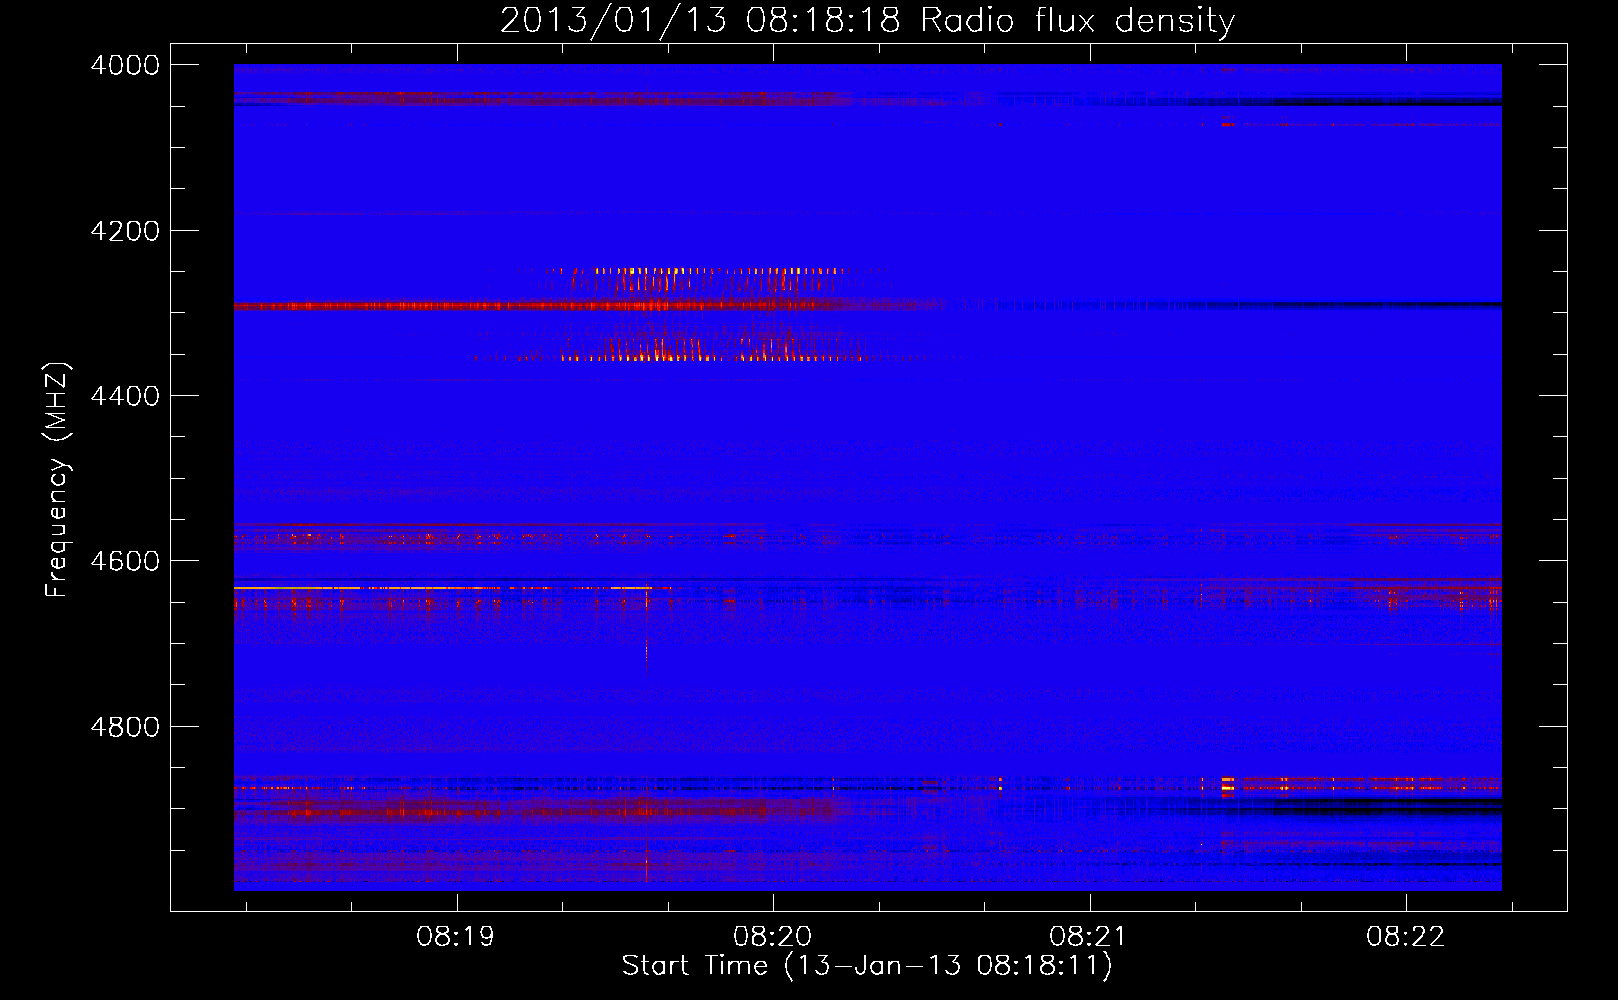Image resolution: width=1618 pixels, height=1000 pixels.
Task: Click the "Start Time (13-Jan-13 08:18:11)" label
Action: 867,966
